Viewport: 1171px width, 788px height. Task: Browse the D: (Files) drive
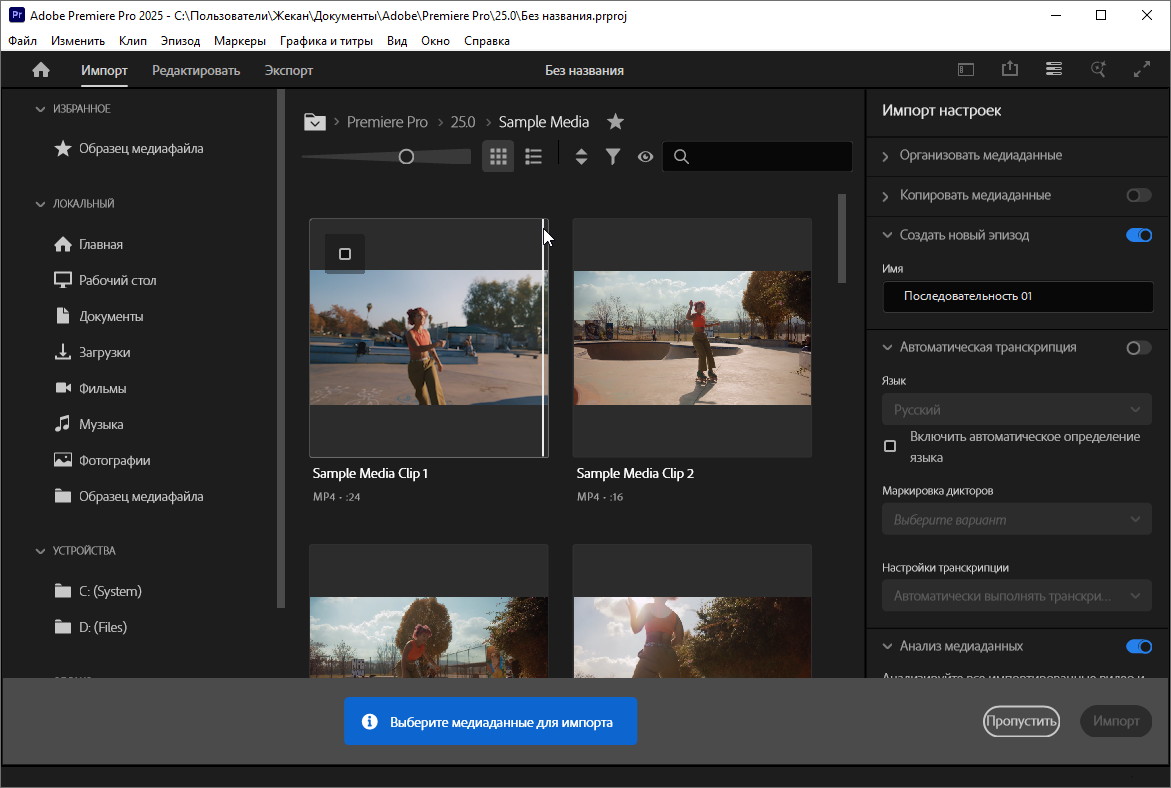[x=90, y=627]
